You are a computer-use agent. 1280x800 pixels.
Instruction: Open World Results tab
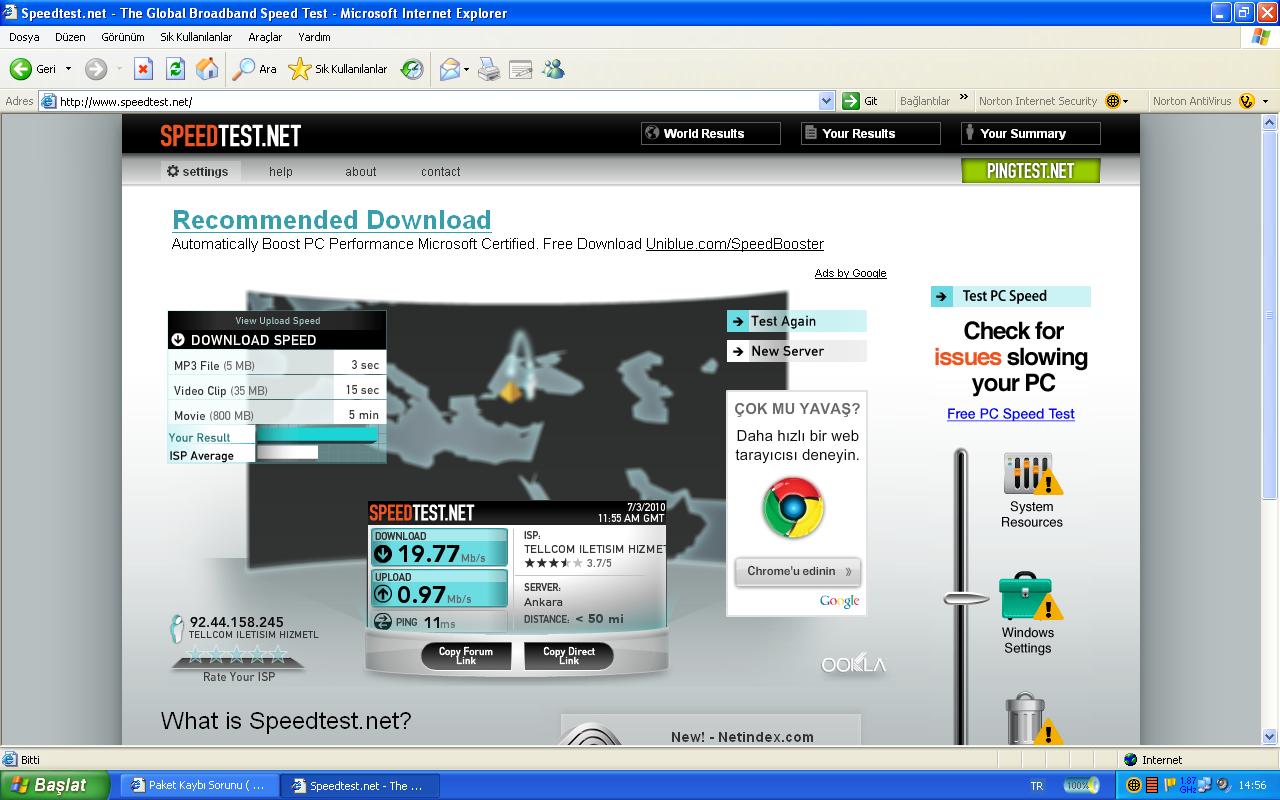coord(710,133)
